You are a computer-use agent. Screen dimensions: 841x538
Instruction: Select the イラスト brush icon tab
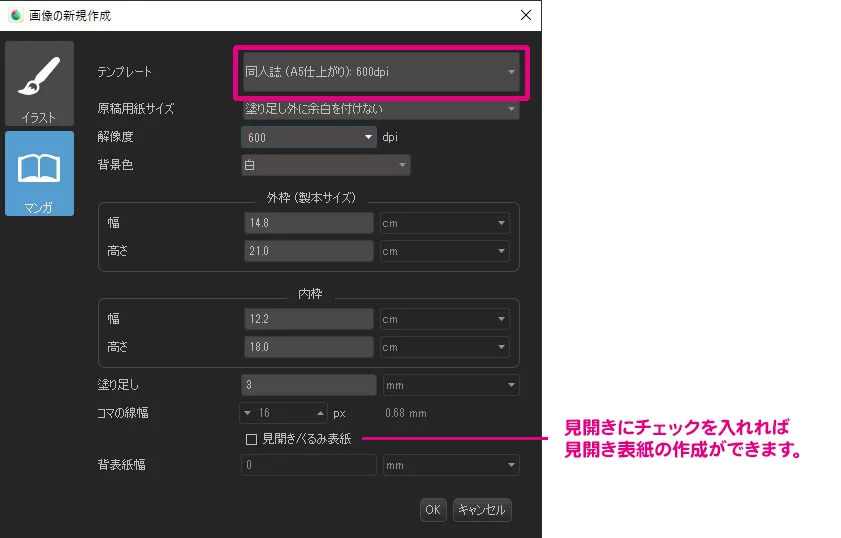39,84
